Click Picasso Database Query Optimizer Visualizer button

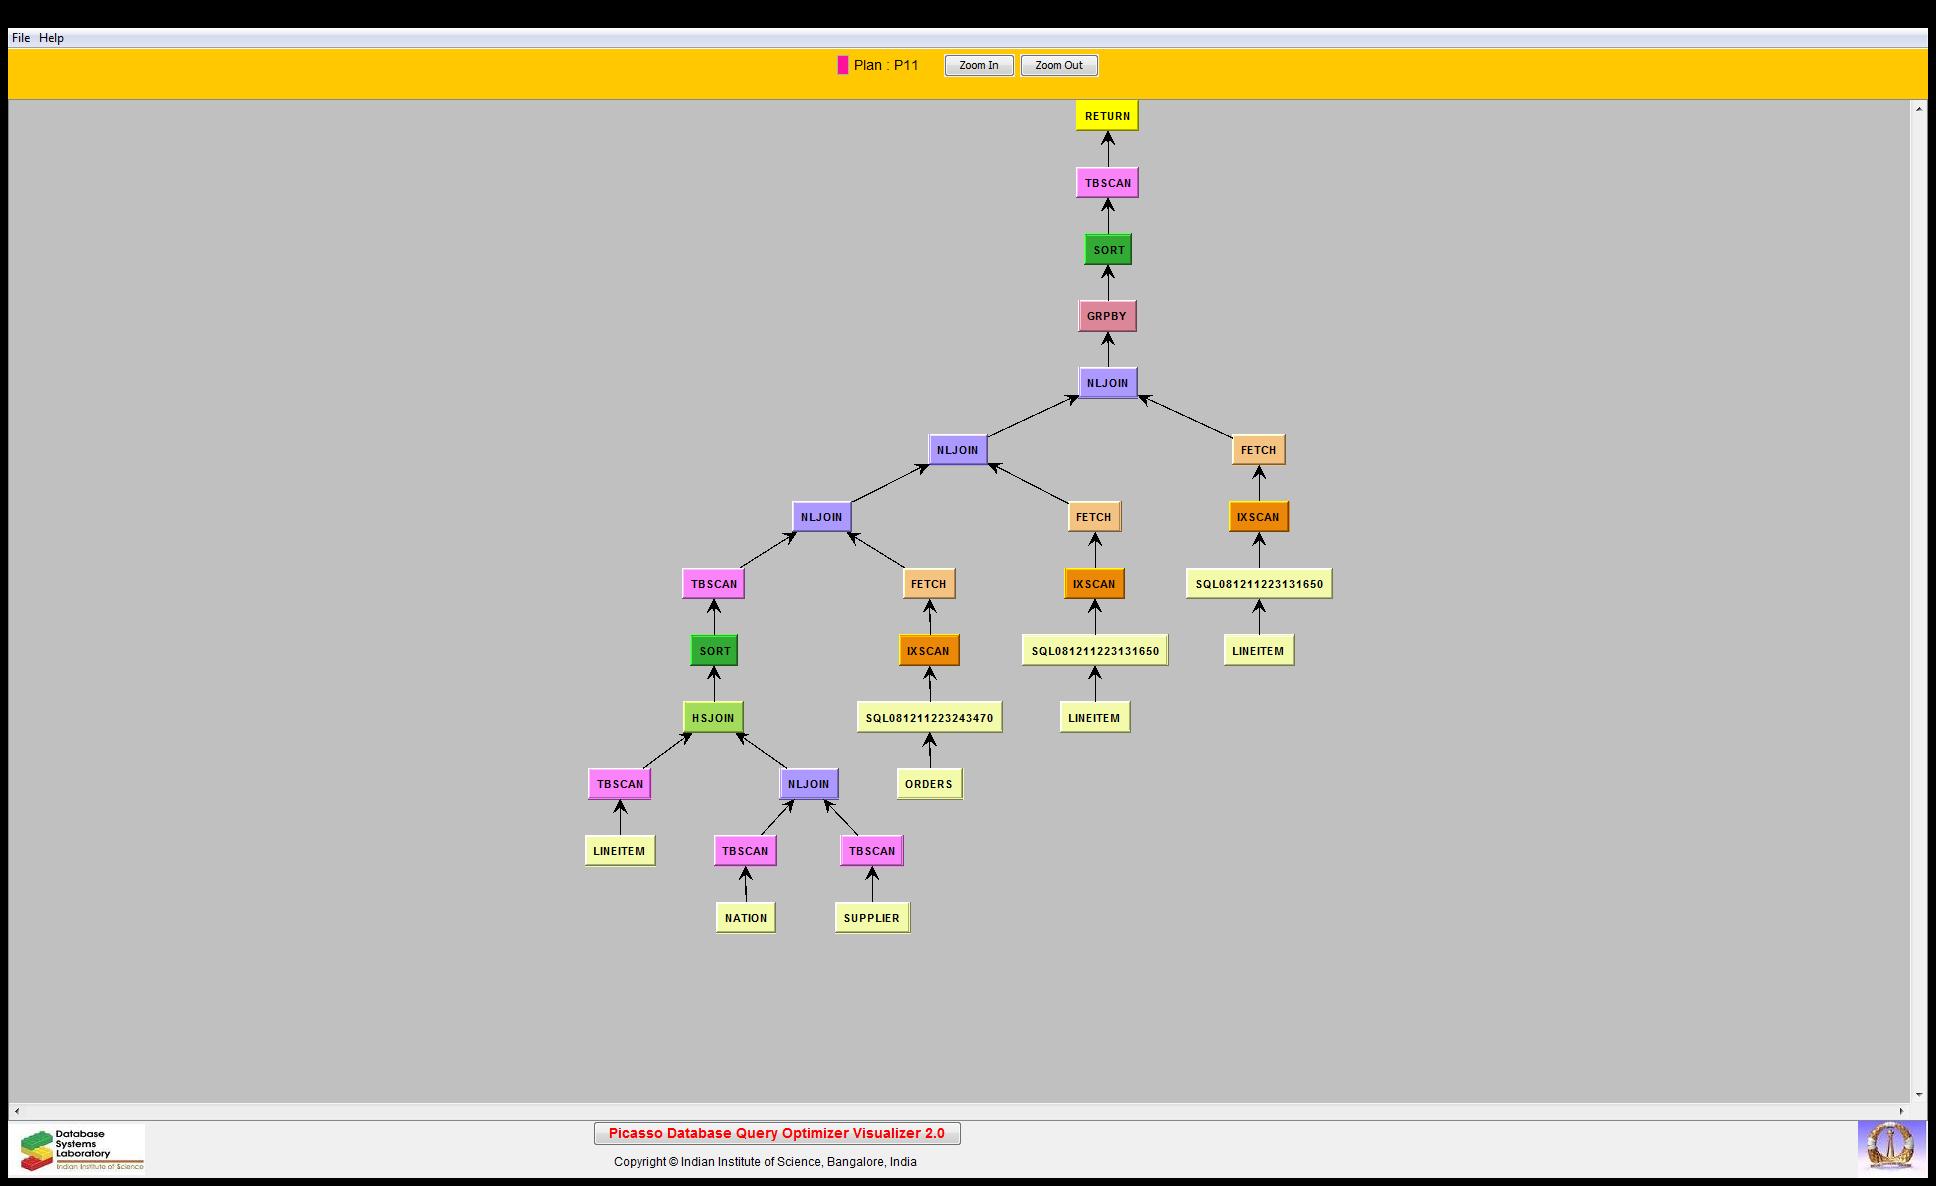click(776, 1133)
